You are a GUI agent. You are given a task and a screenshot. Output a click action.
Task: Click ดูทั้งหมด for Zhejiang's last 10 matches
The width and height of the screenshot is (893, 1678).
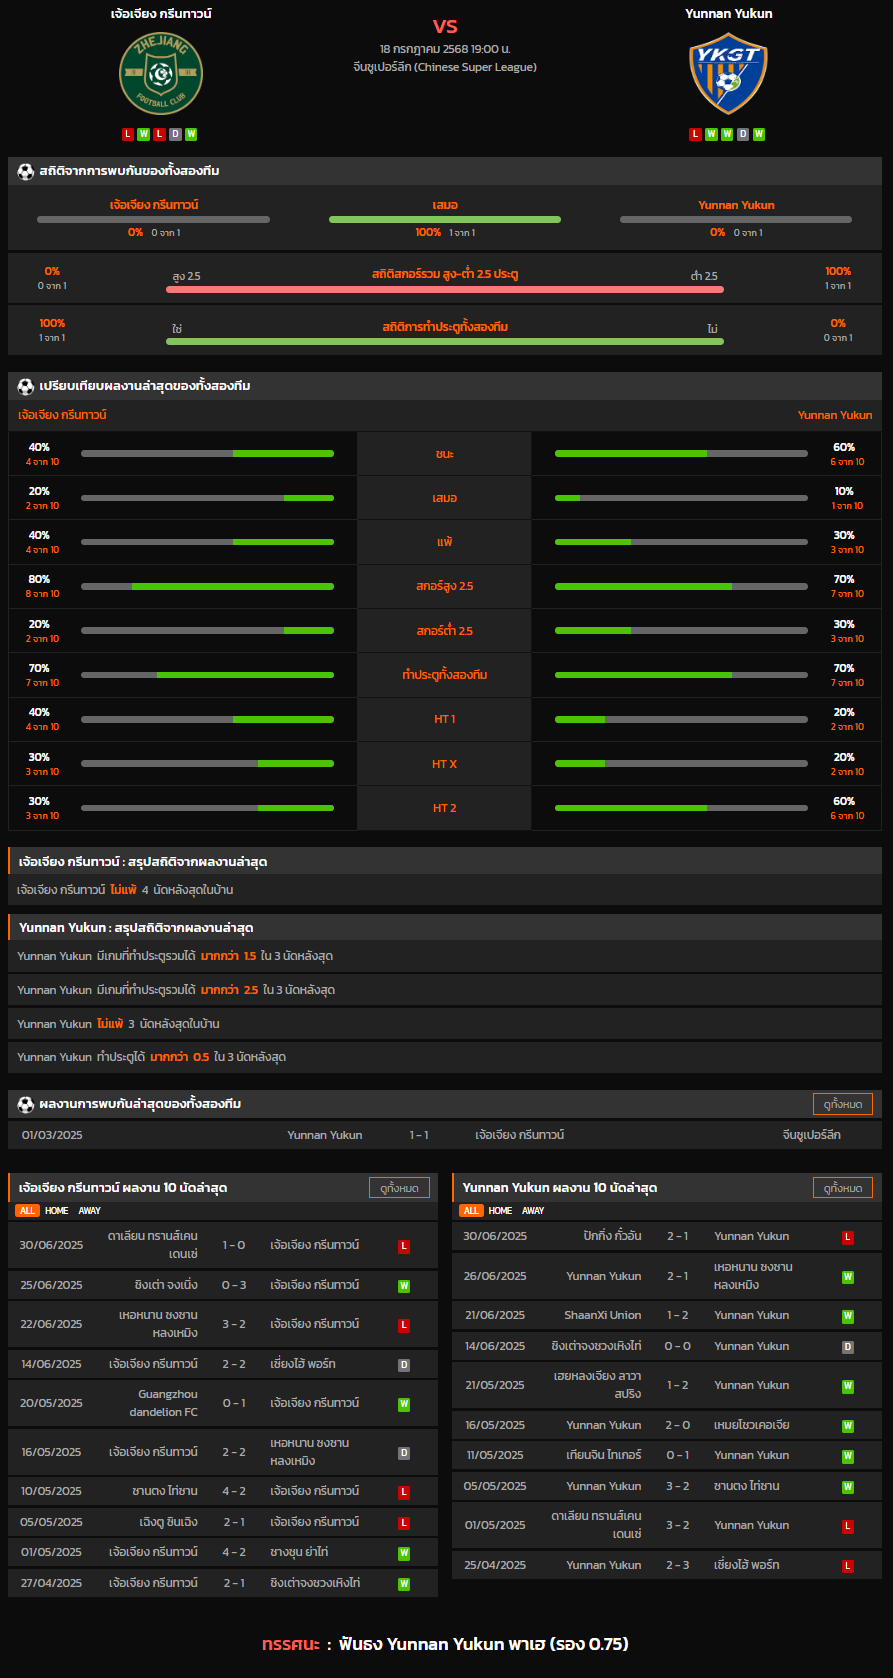tap(399, 1188)
